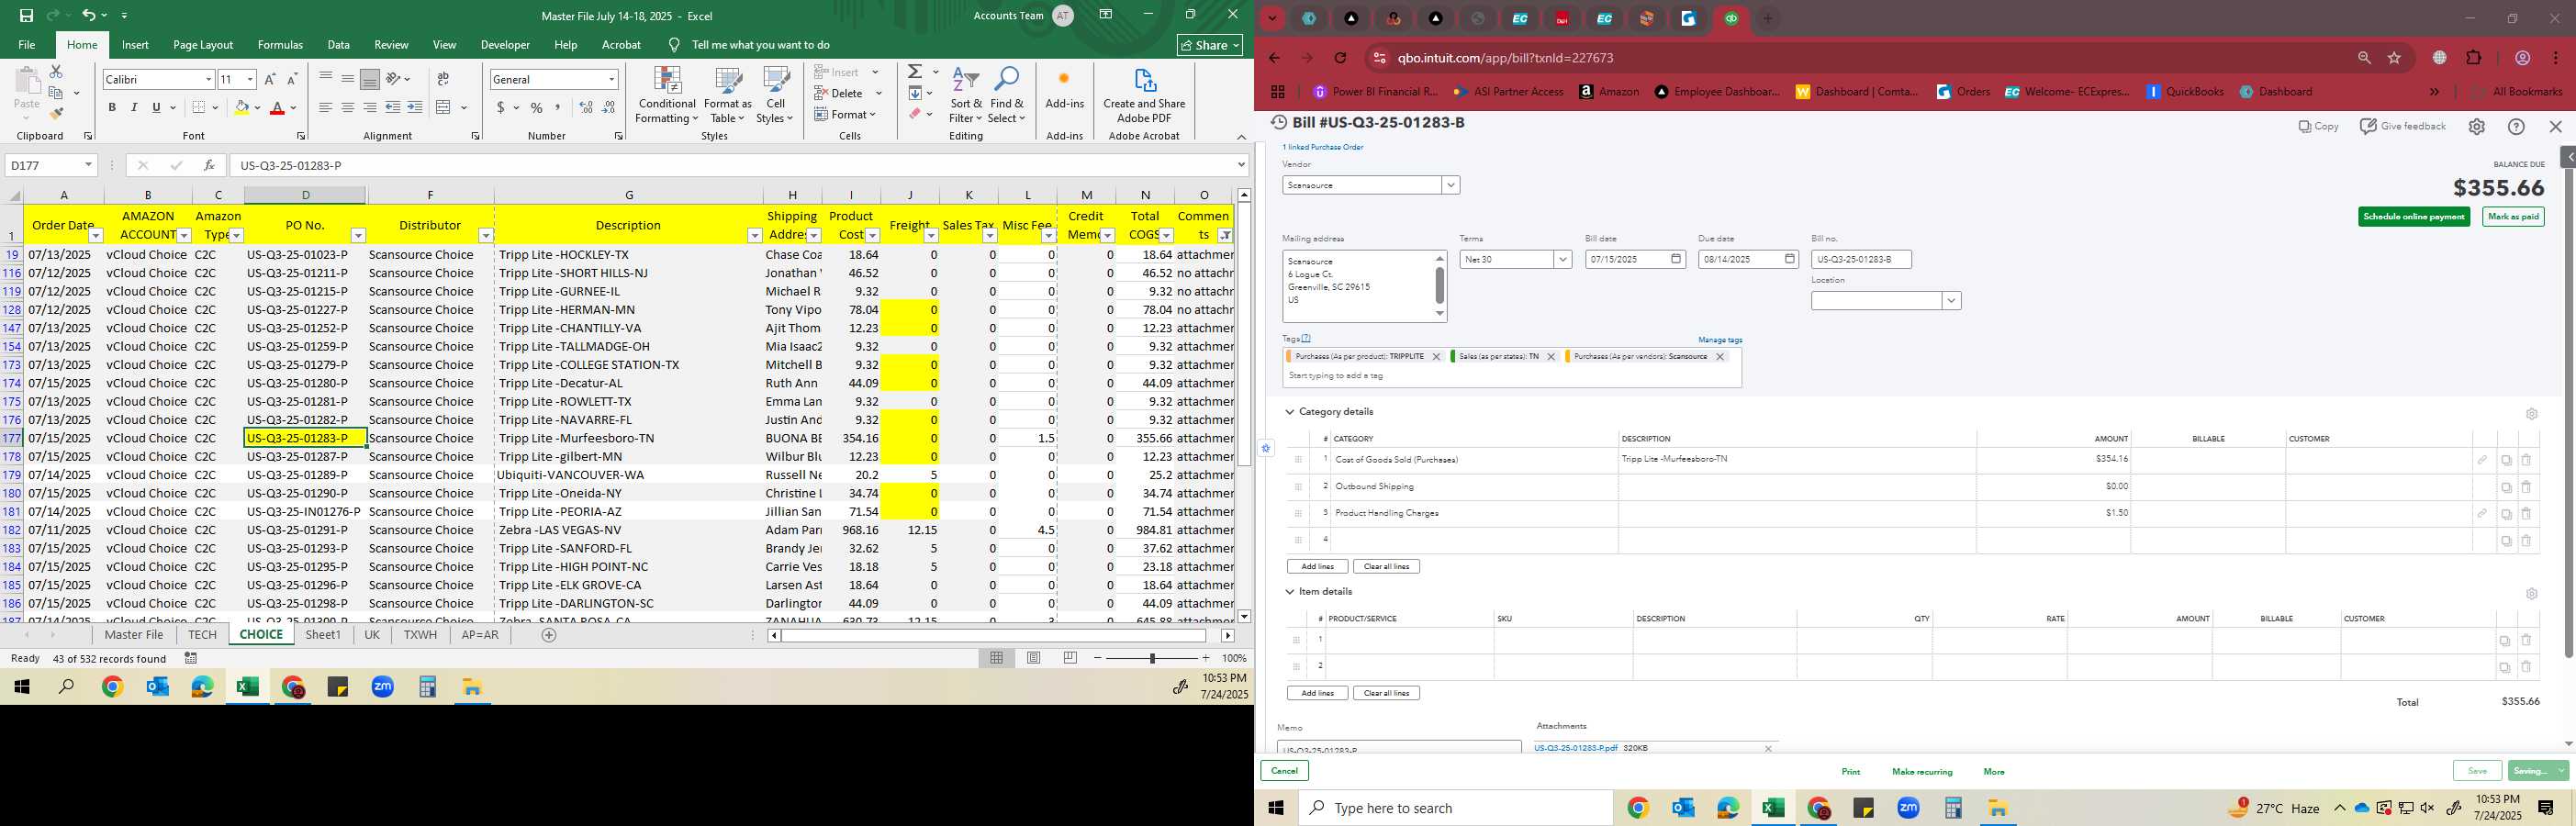Click the fill color yellow bucket swatch
The image size is (2576, 826).
[x=241, y=107]
